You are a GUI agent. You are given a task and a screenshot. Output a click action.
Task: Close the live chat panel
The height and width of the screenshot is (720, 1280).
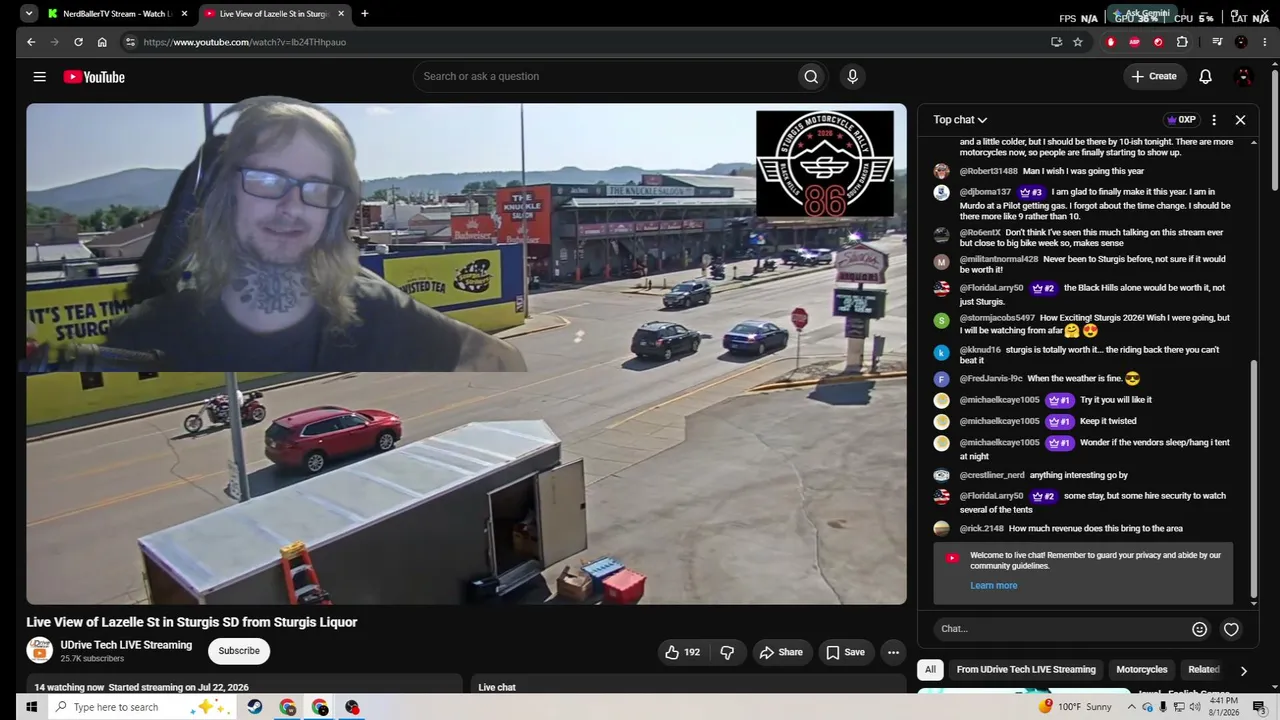tap(1240, 120)
